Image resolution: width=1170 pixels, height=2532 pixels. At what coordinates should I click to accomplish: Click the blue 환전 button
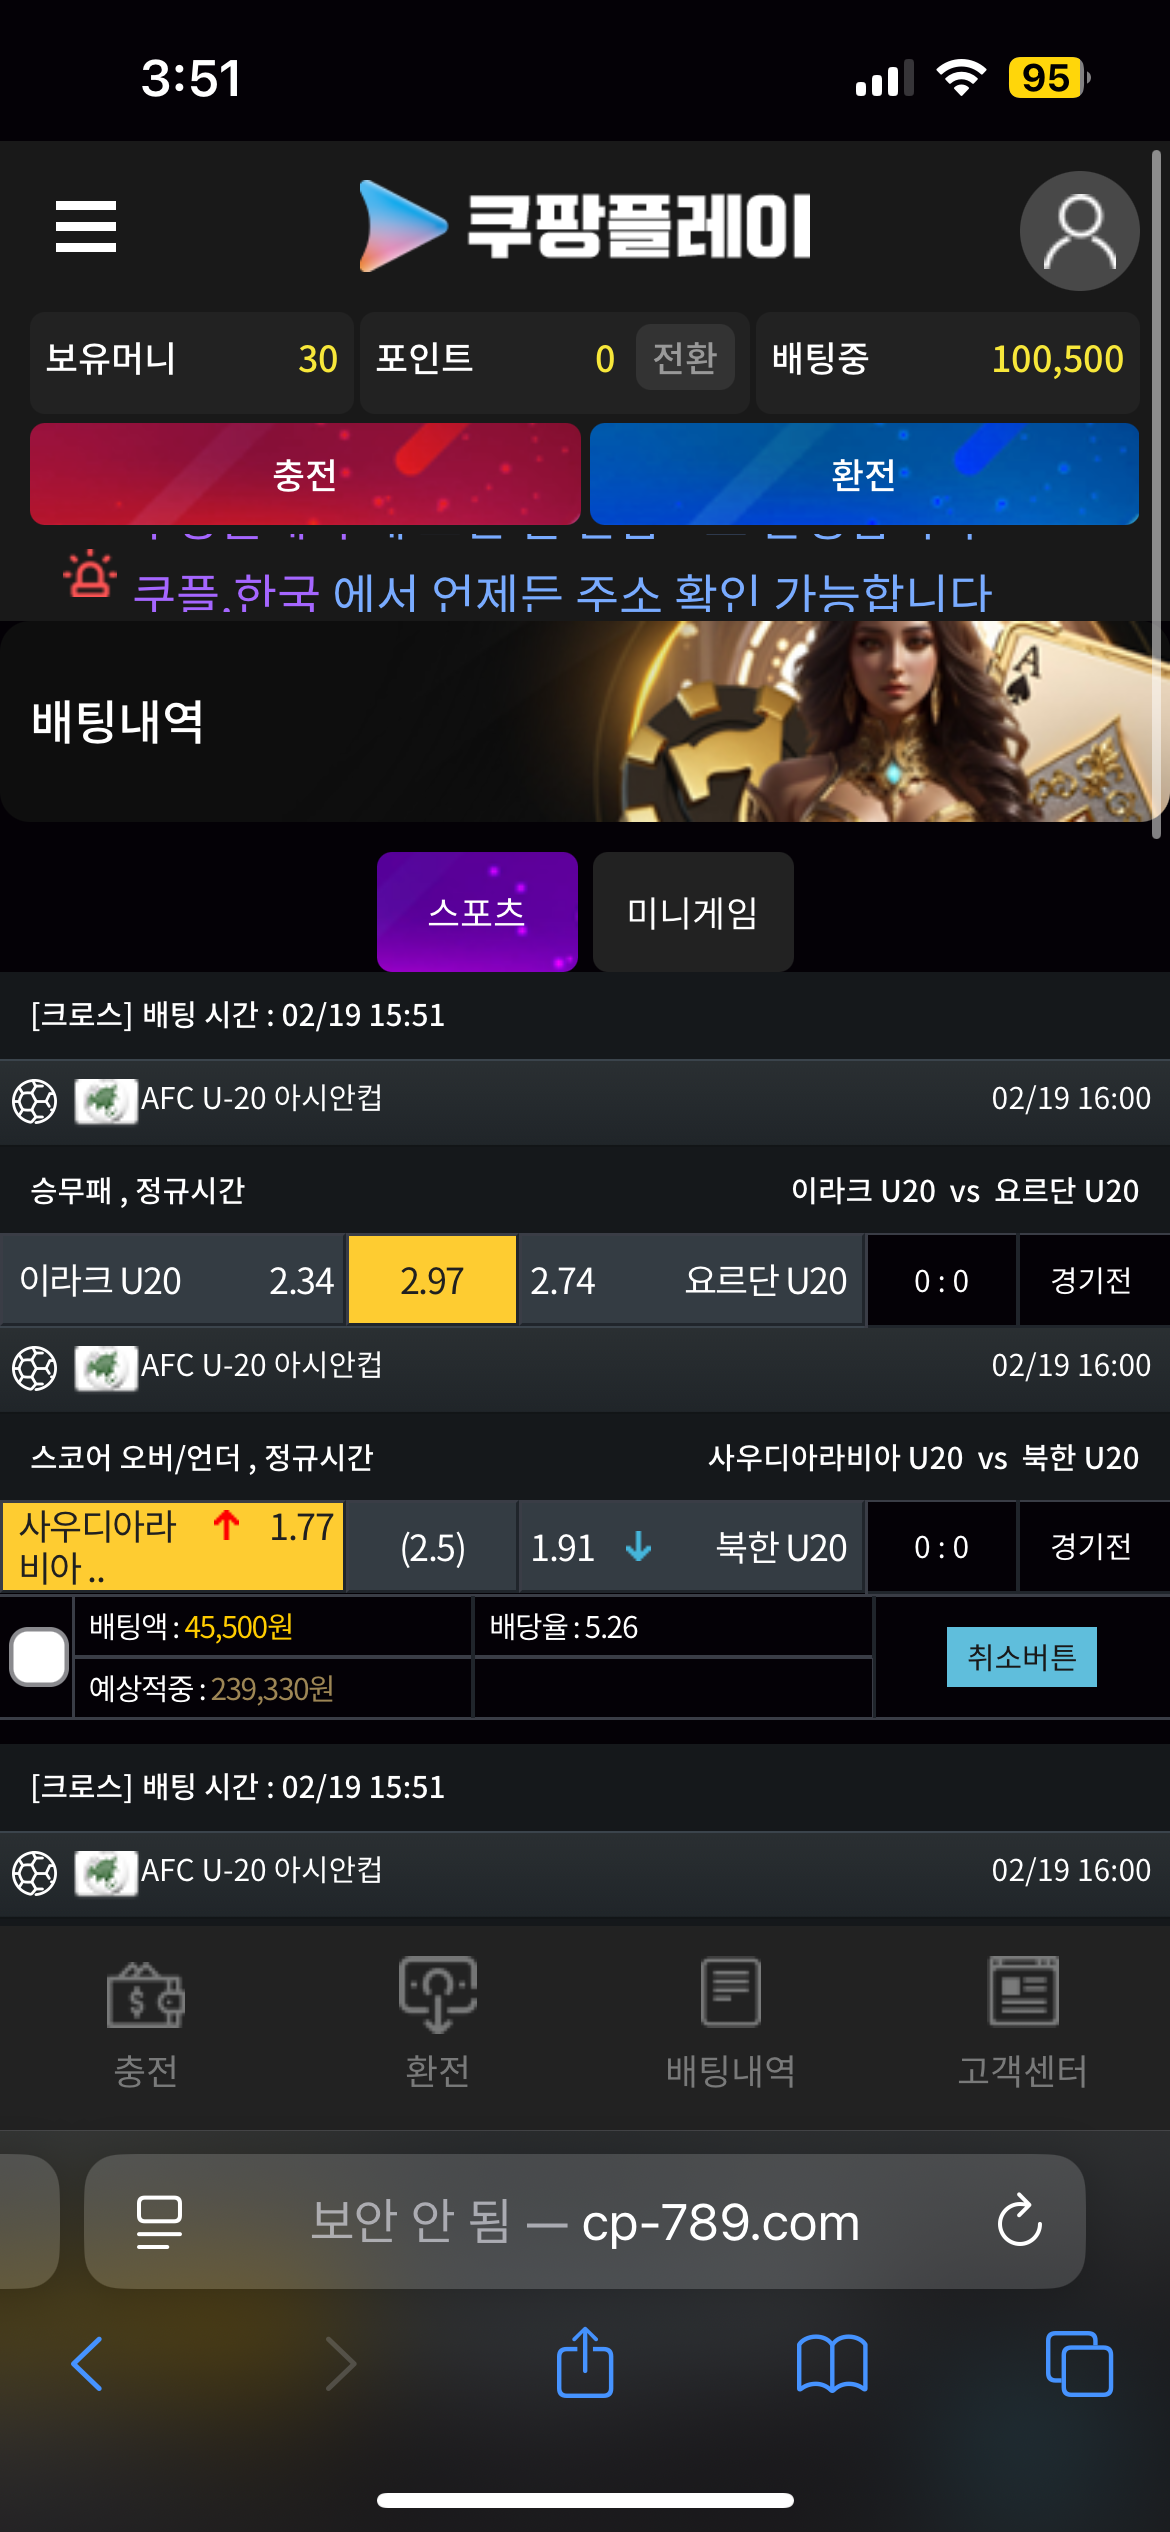tap(864, 474)
